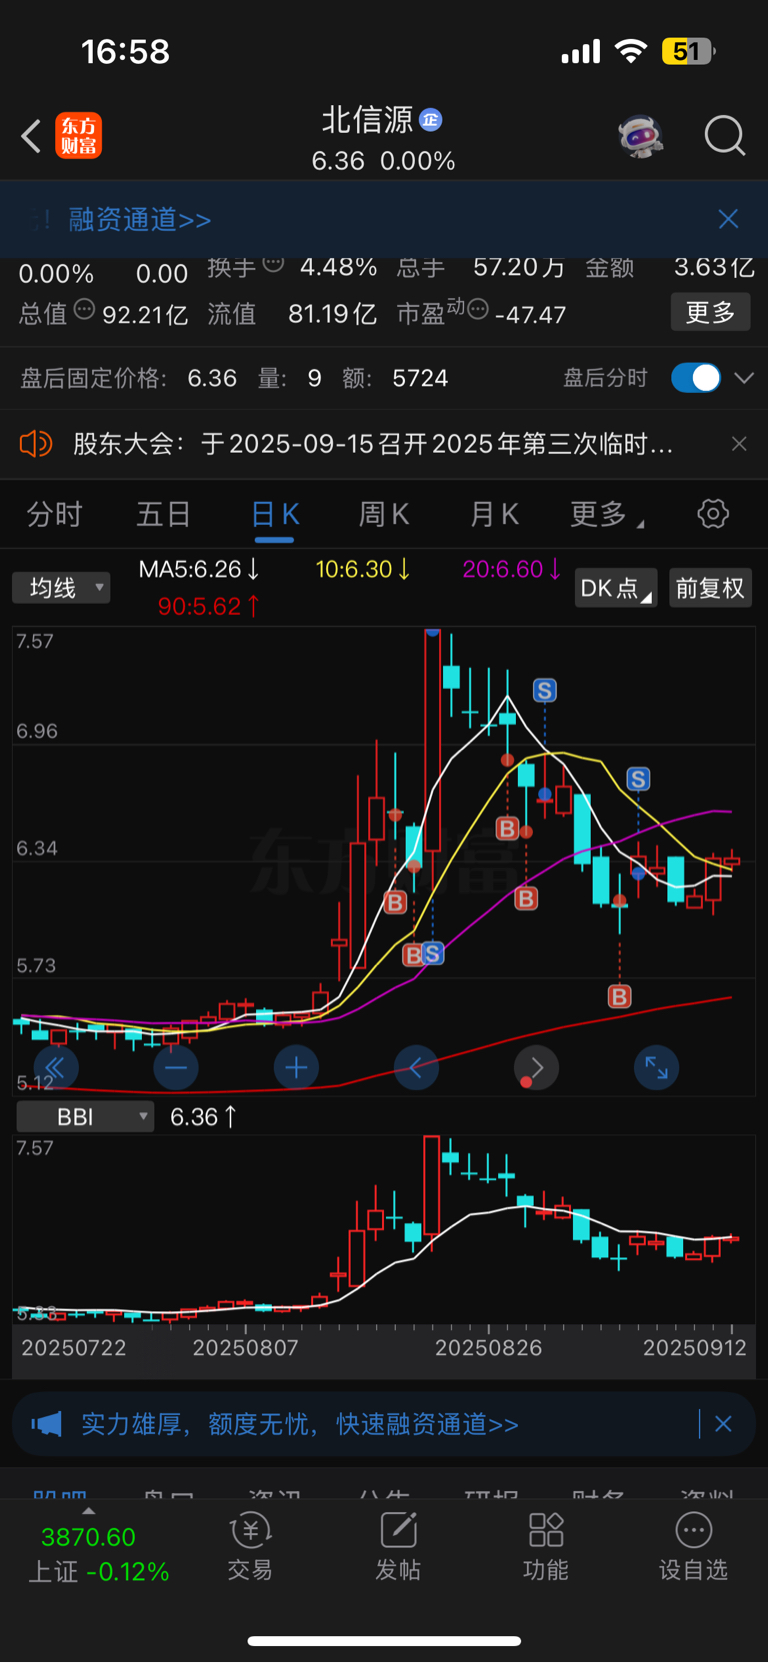The height and width of the screenshot is (1663, 768).
Task: Tap the 流值 81.19亿 value
Action: click(332, 315)
